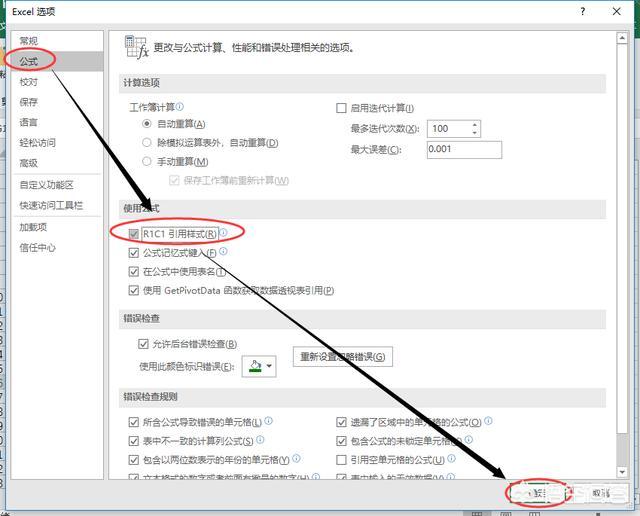Open info icon for 包含公式的未锁定单元格
Image resolution: width=640 pixels, height=516 pixels.
click(469, 440)
